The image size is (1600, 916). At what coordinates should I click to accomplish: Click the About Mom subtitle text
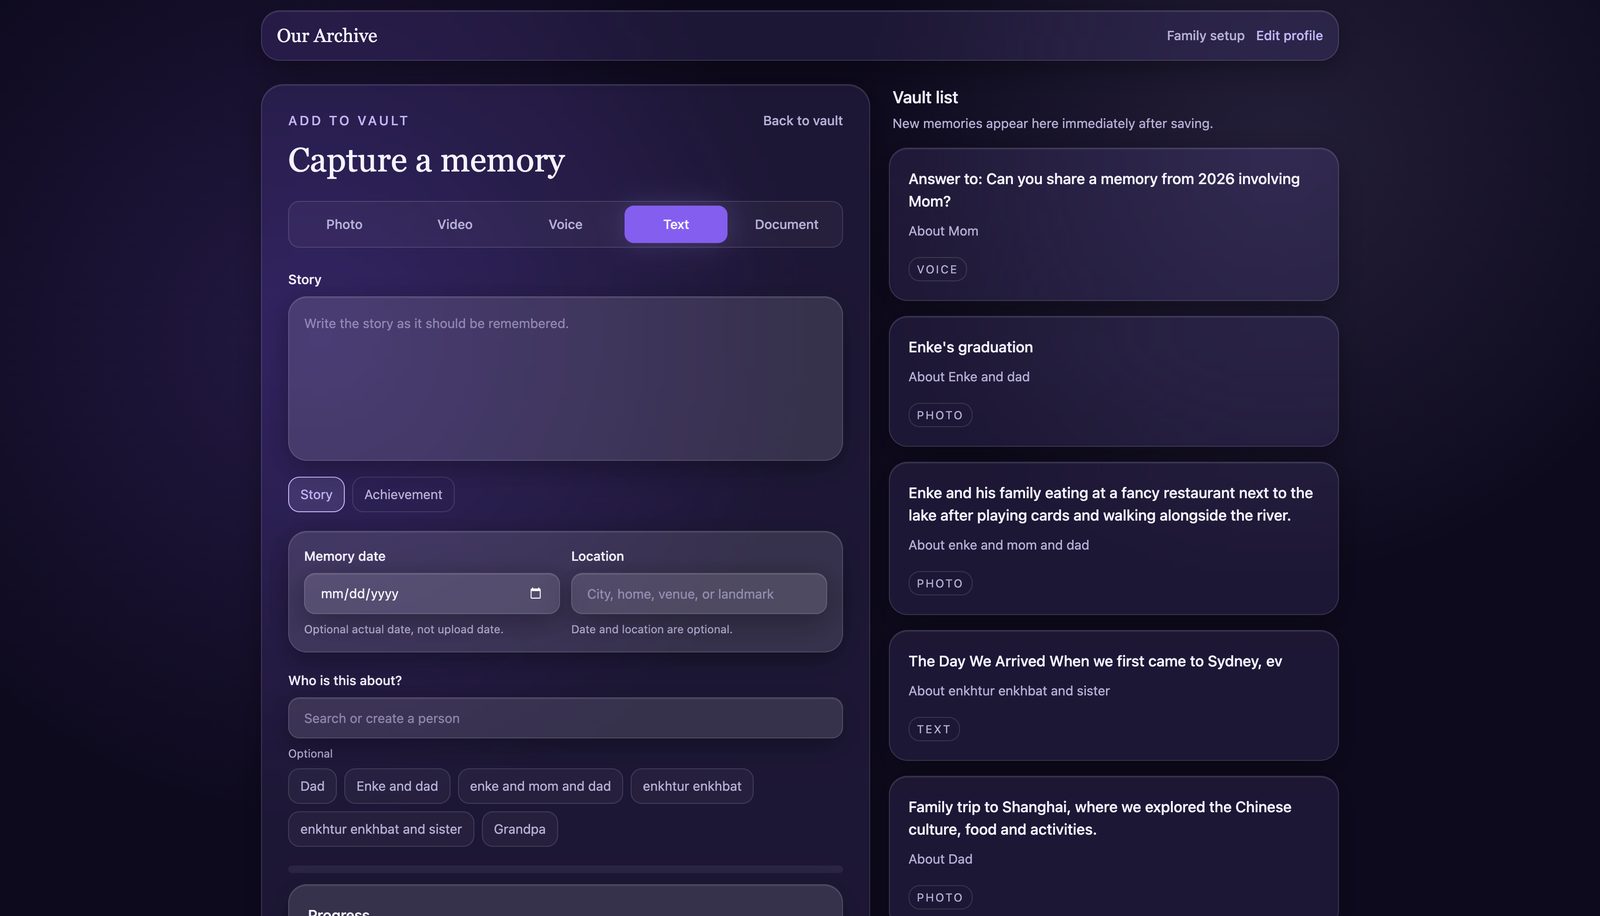point(943,231)
